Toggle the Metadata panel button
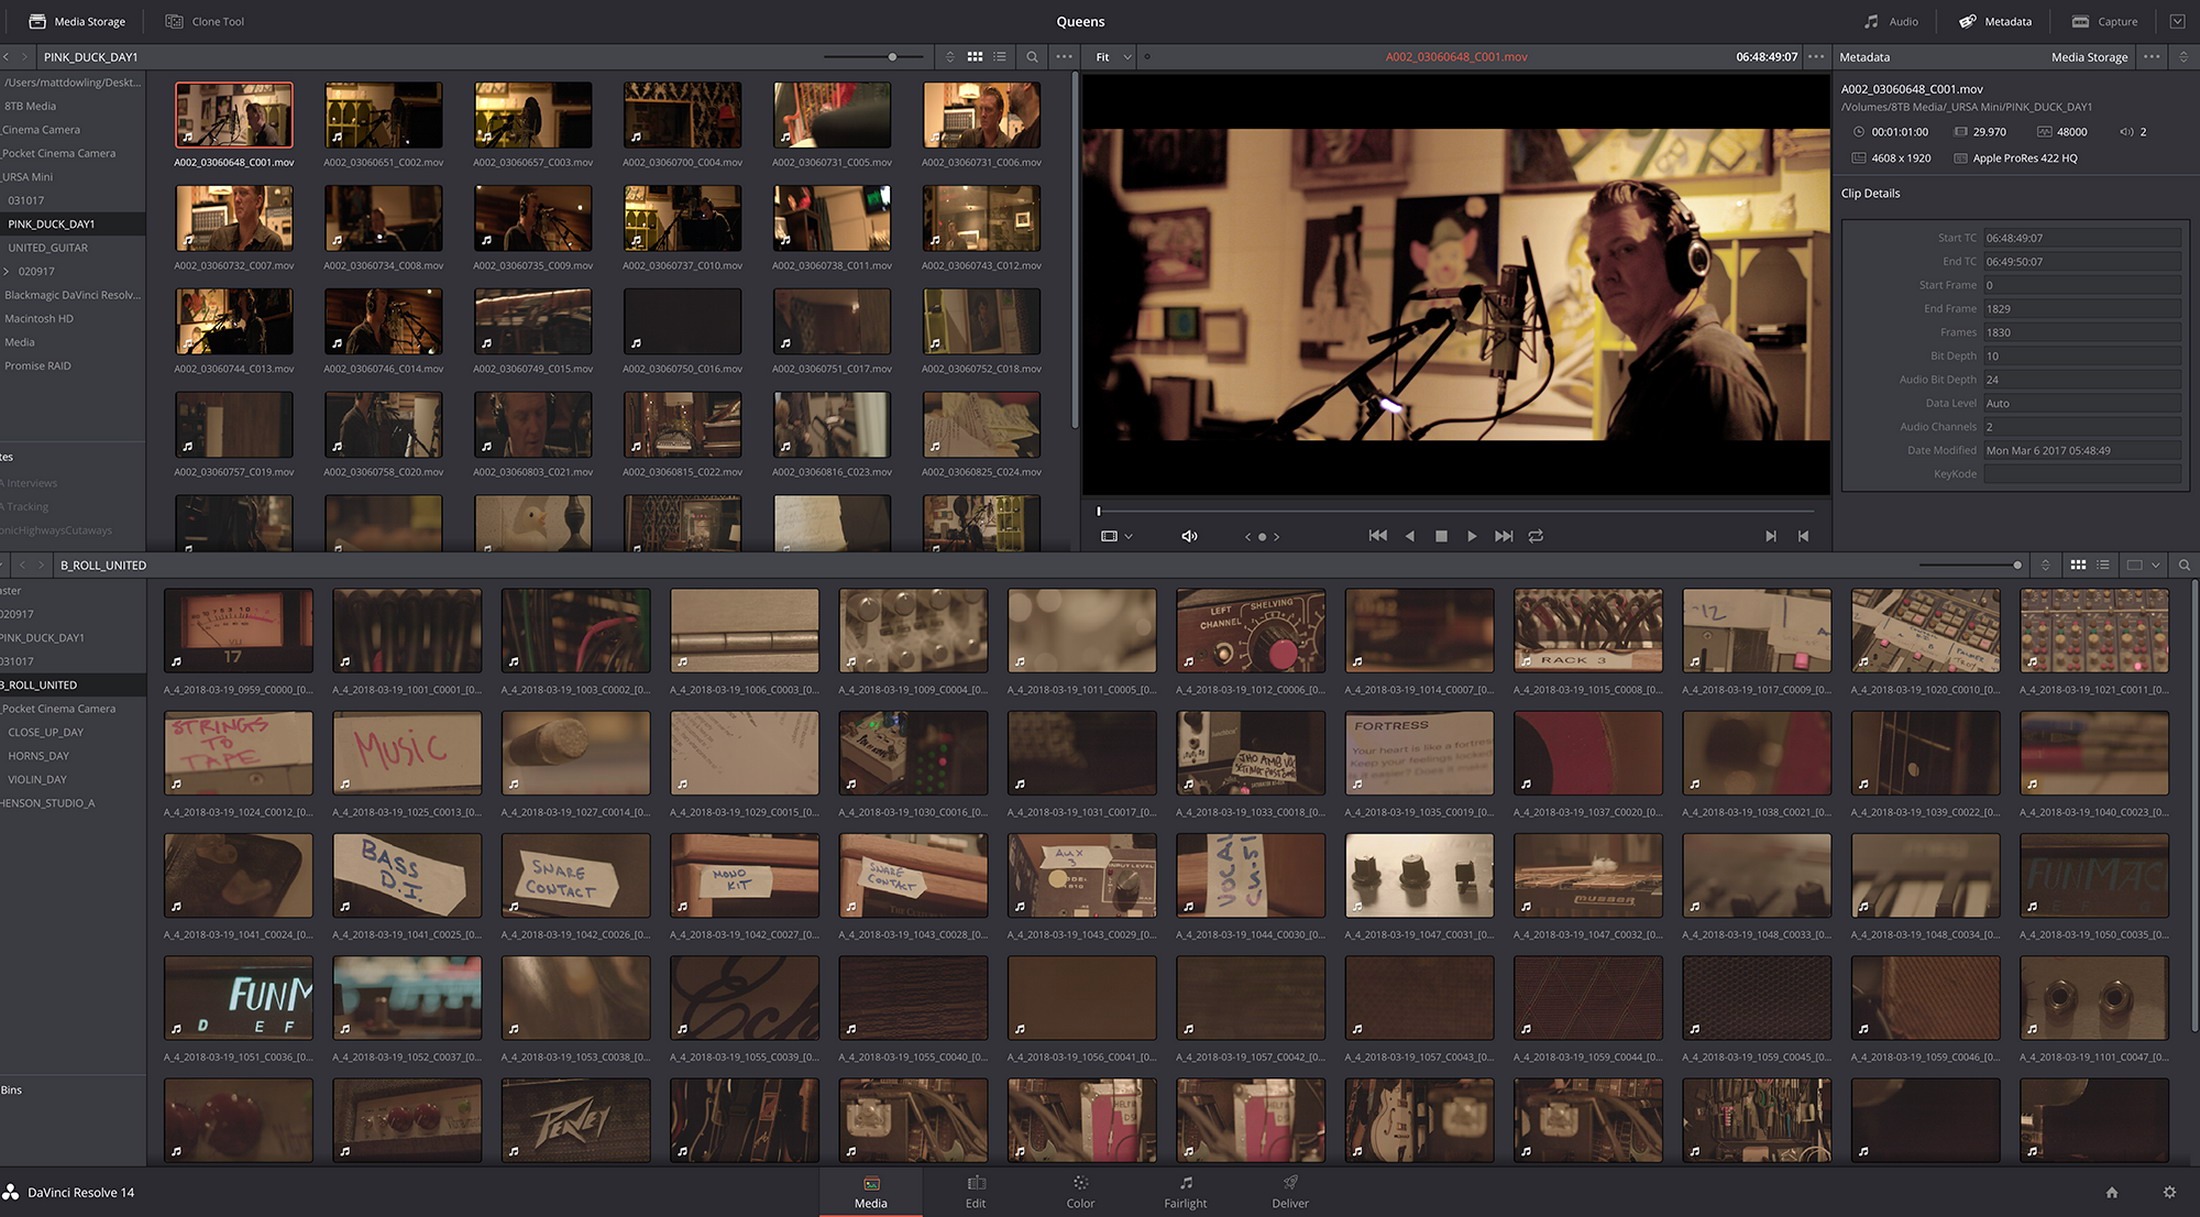 click(1995, 21)
